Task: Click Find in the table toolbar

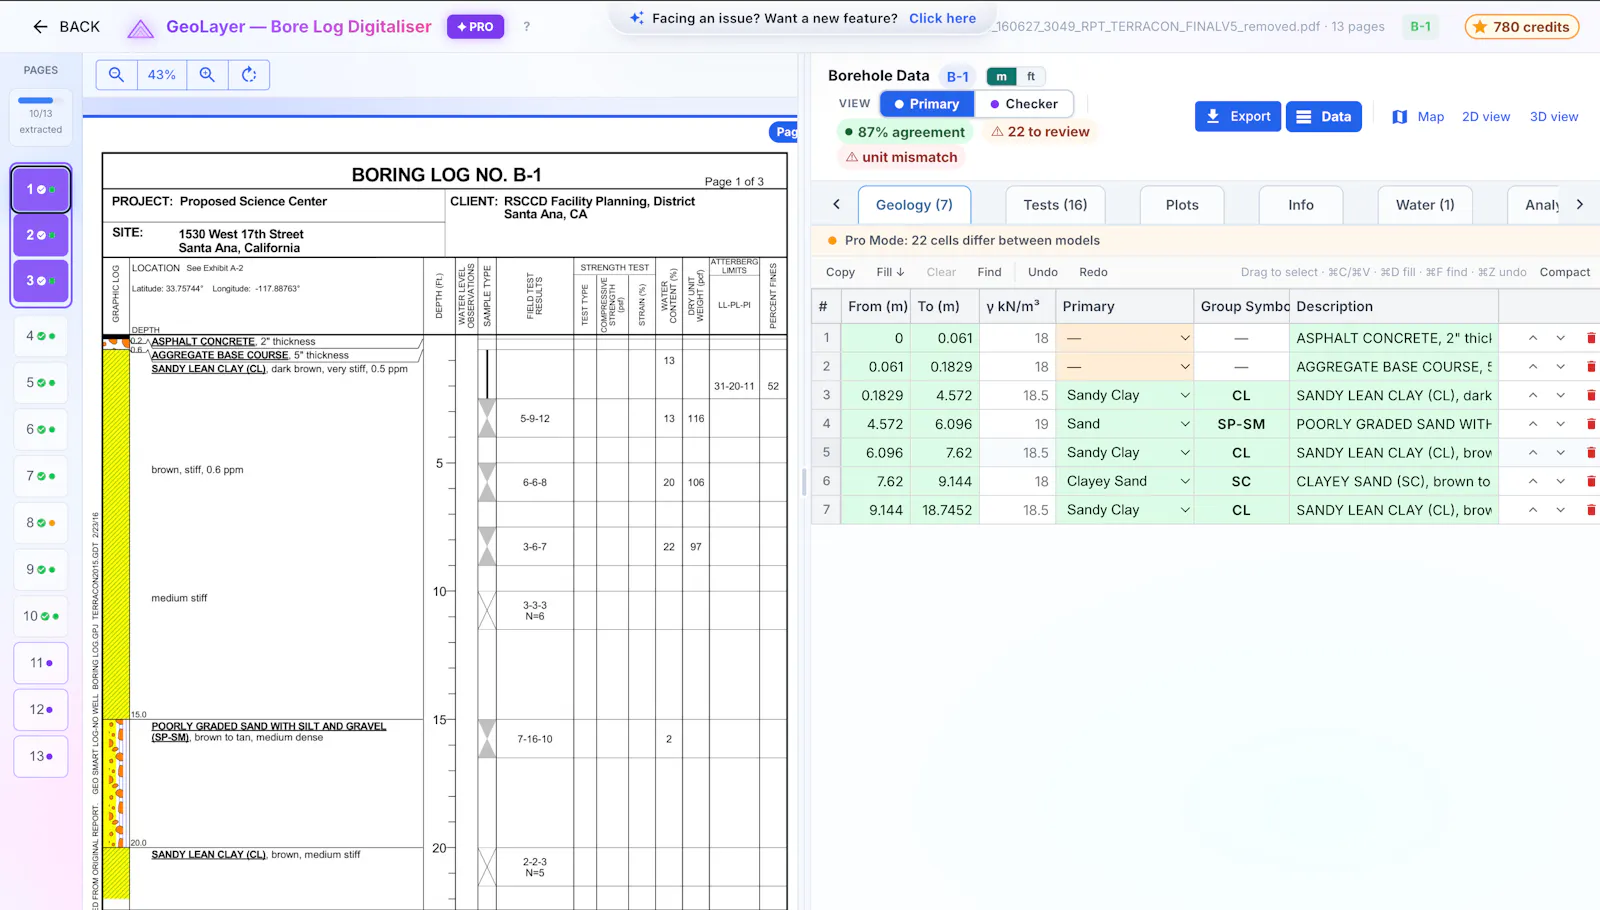Action: click(989, 272)
